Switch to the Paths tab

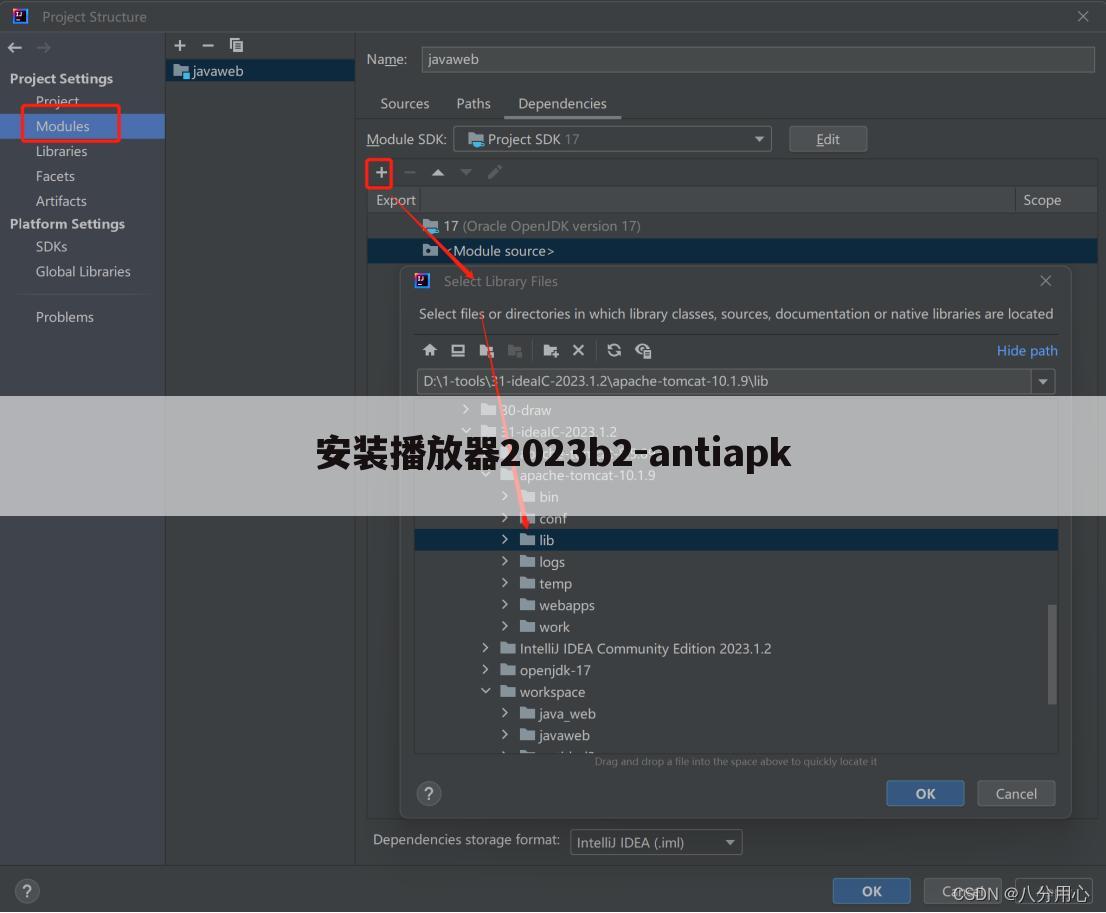[x=473, y=104]
